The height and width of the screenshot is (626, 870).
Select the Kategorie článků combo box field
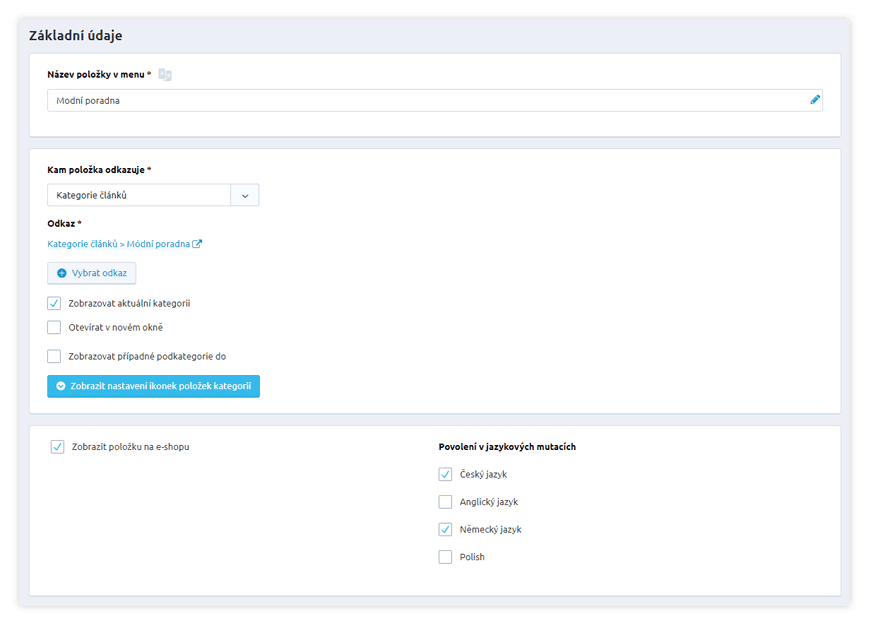point(139,195)
